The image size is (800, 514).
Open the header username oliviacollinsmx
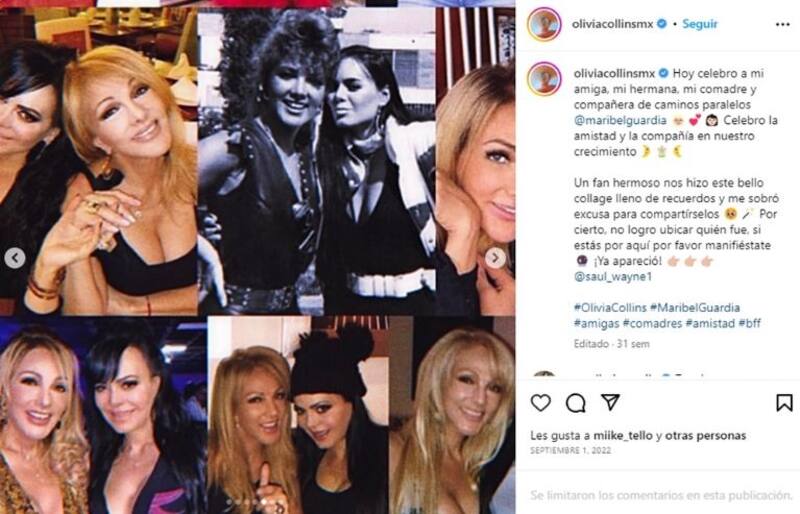click(612, 24)
